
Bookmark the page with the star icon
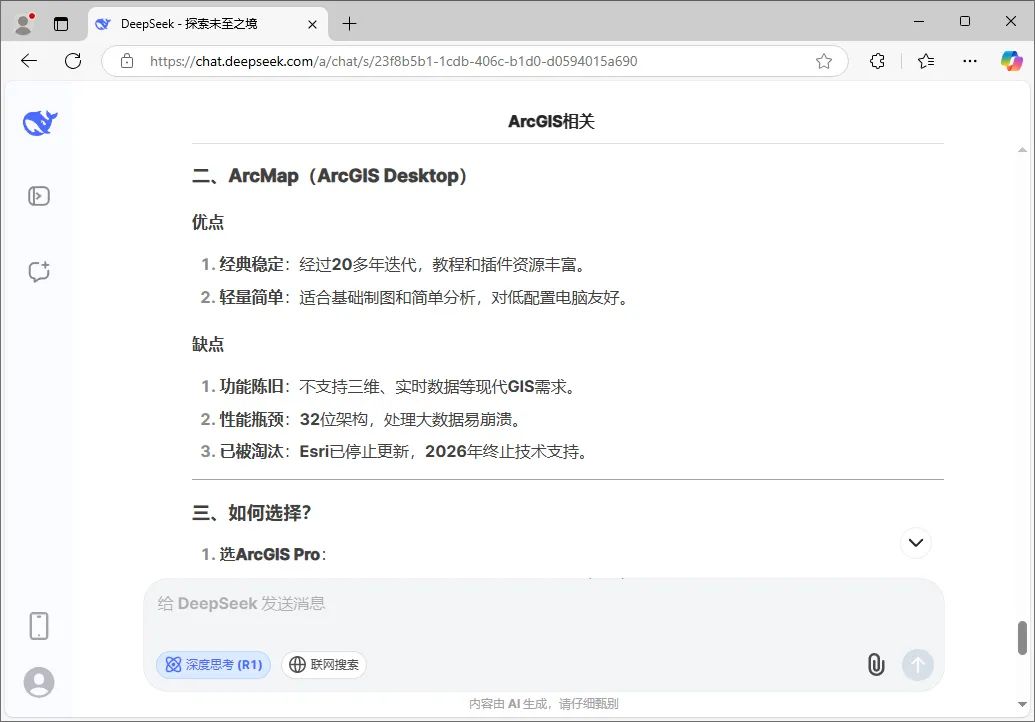pos(824,61)
